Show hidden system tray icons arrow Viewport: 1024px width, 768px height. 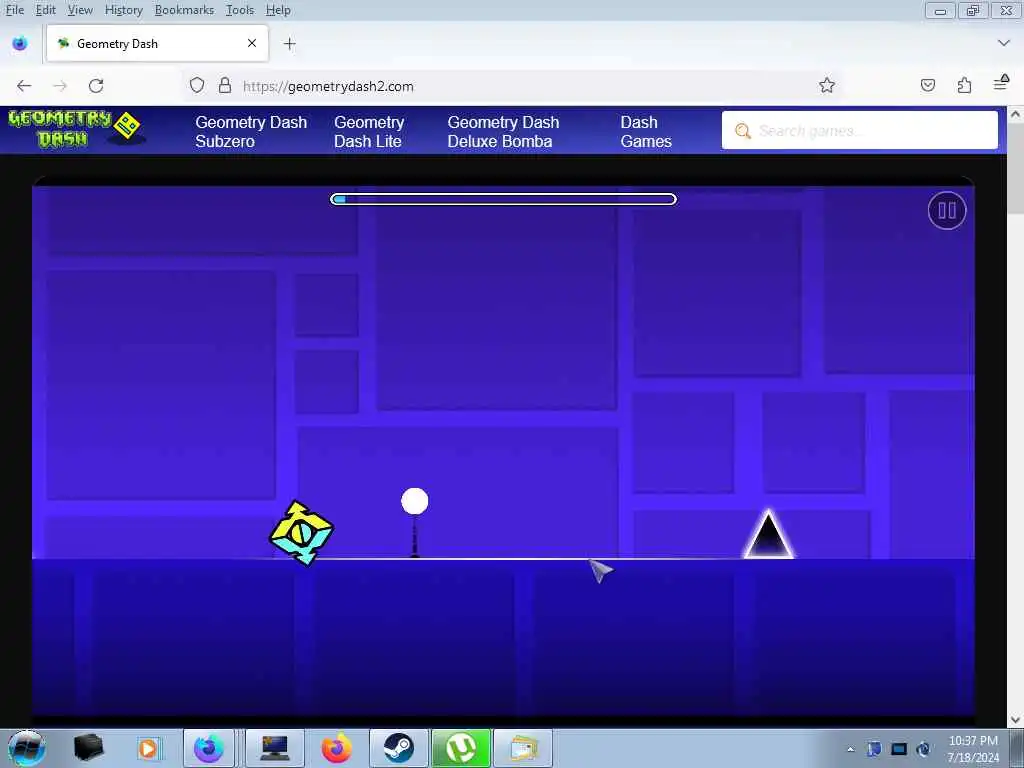point(850,749)
